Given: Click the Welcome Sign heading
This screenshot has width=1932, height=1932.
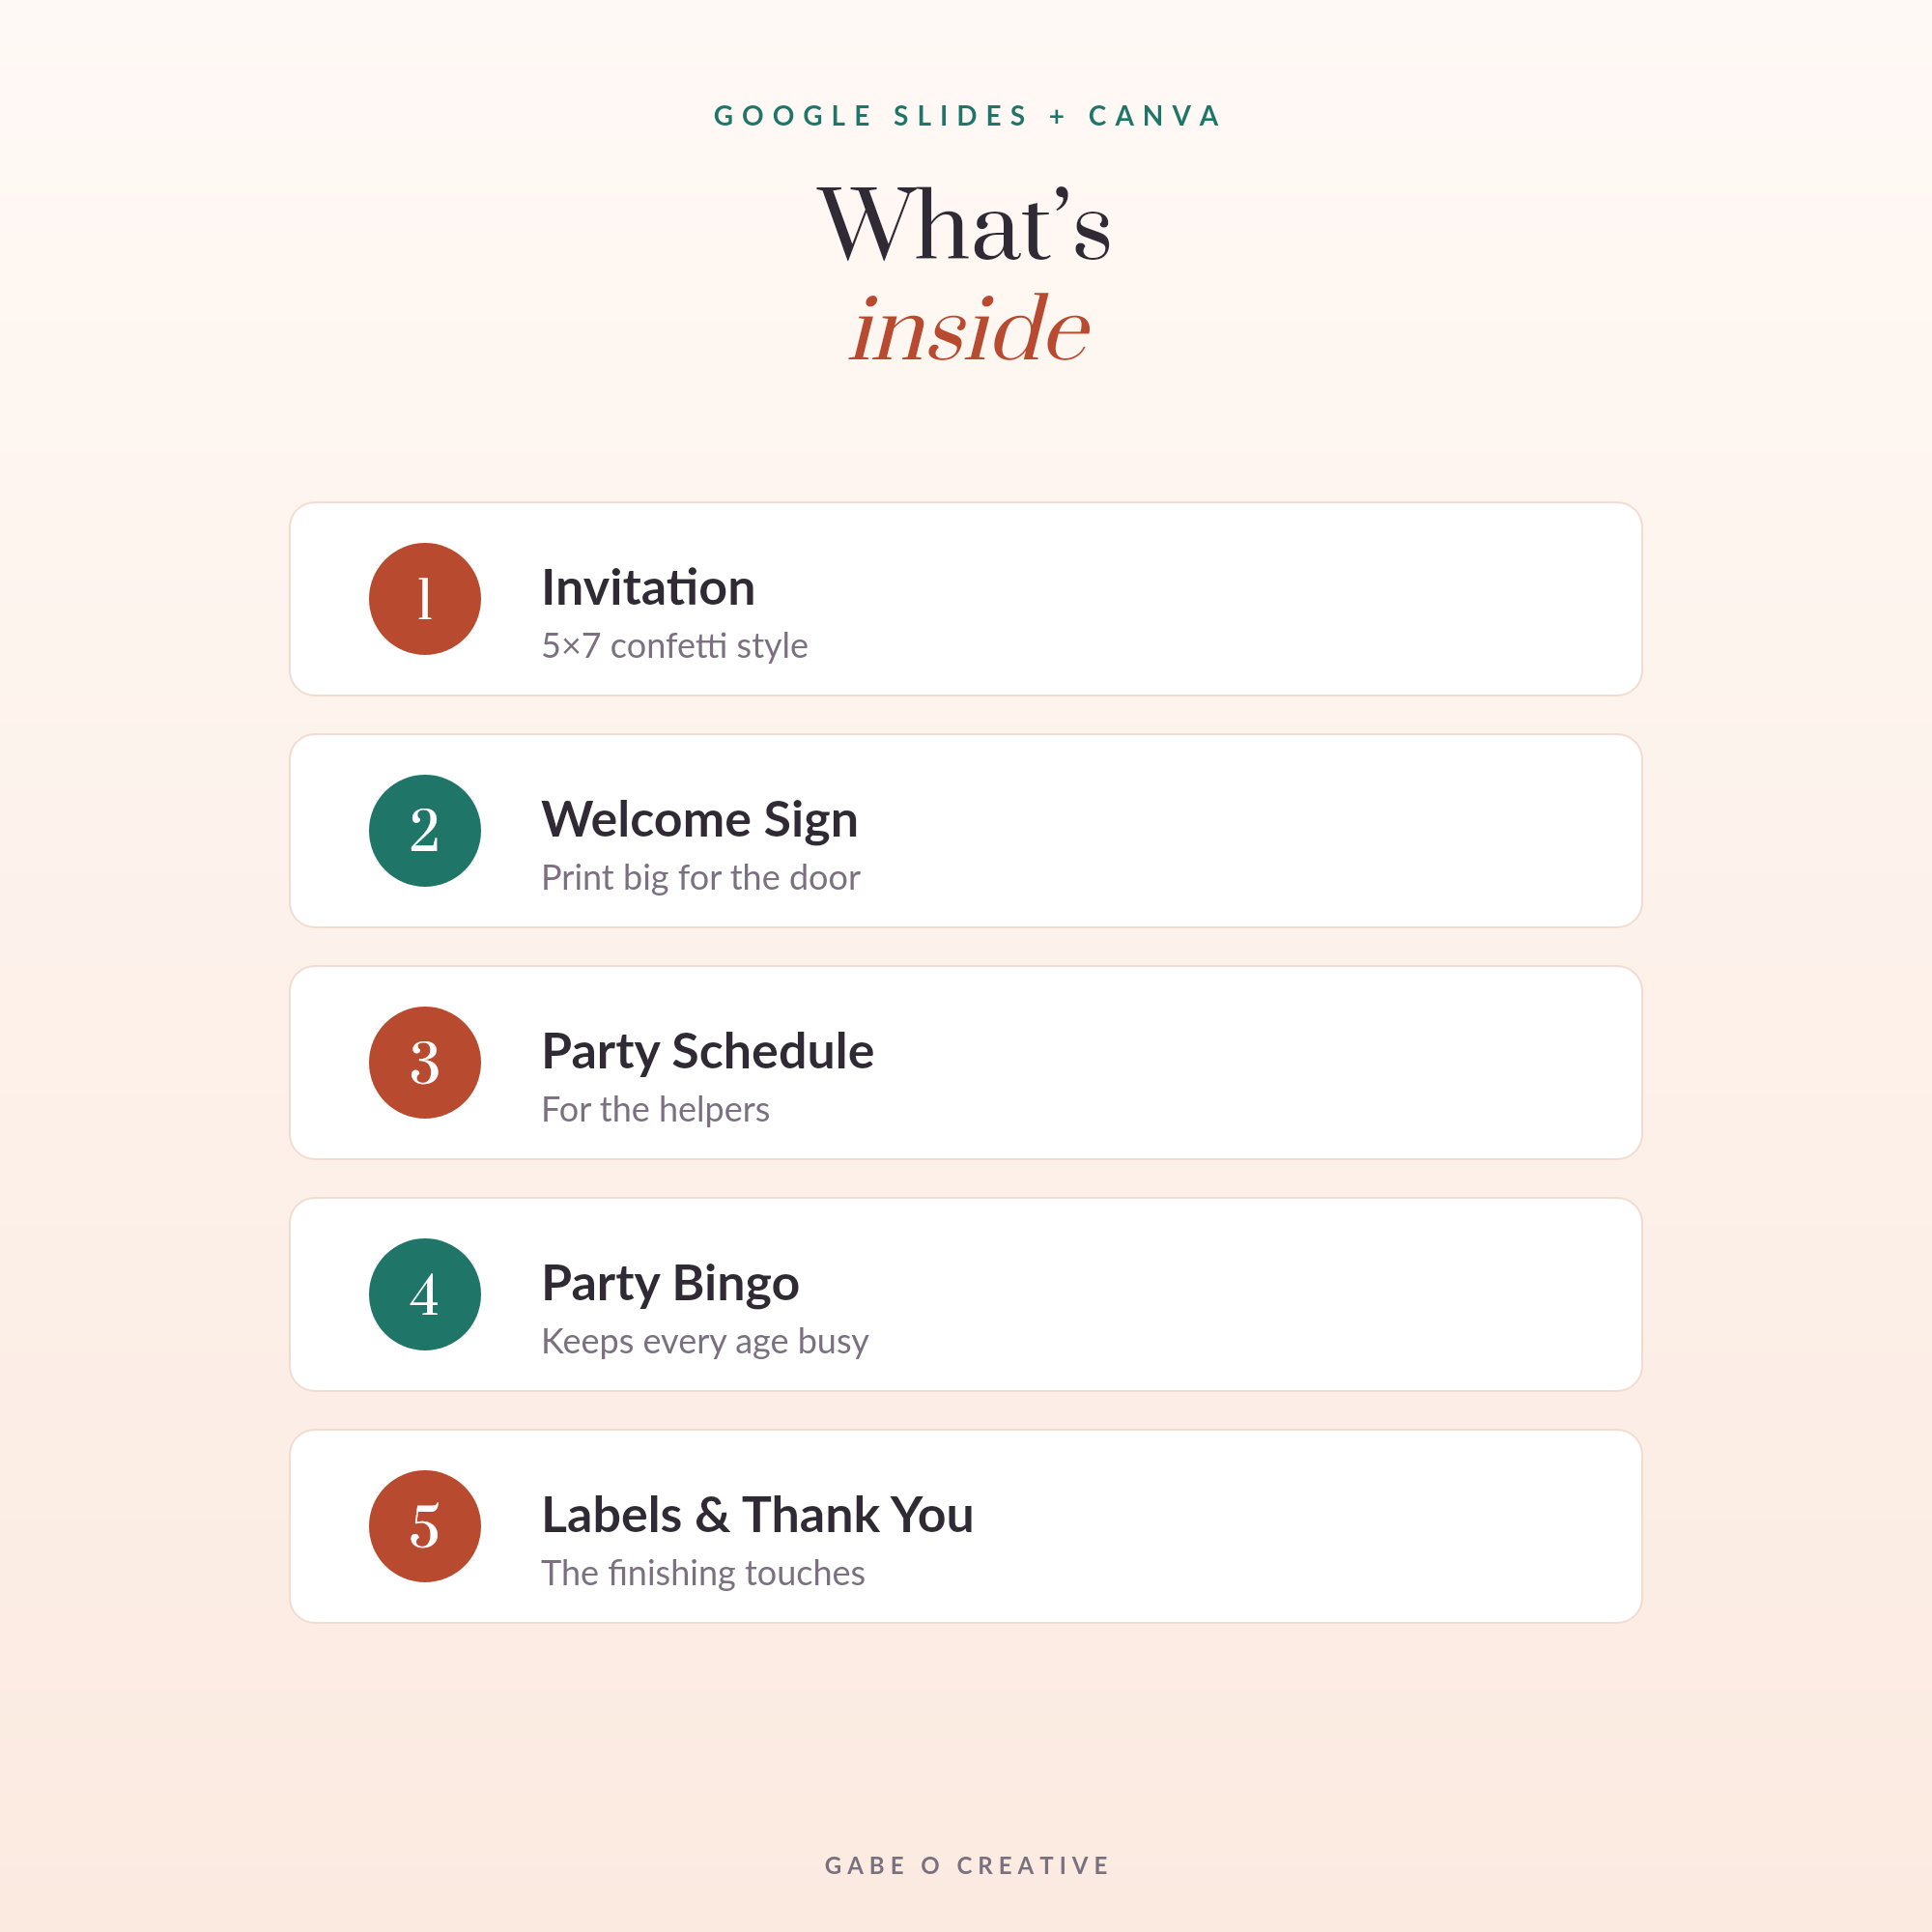Looking at the screenshot, I should (x=700, y=821).
